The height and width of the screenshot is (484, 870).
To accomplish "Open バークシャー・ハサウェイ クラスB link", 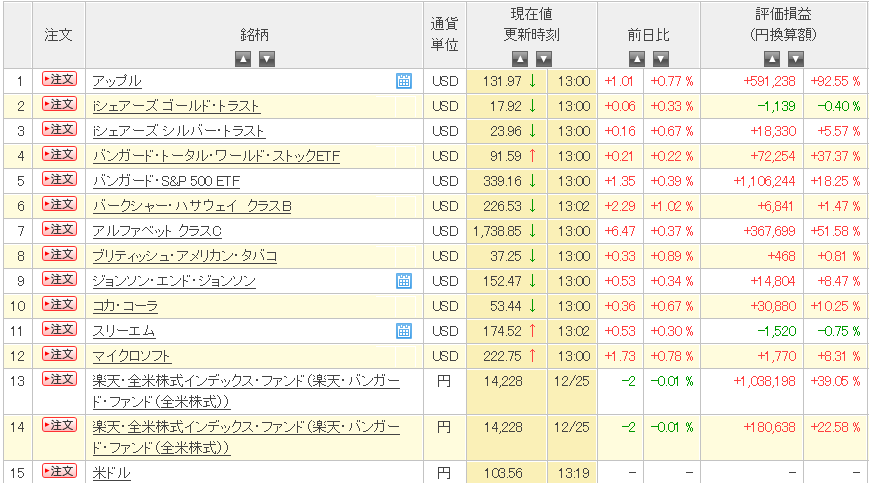I will (x=192, y=206).
